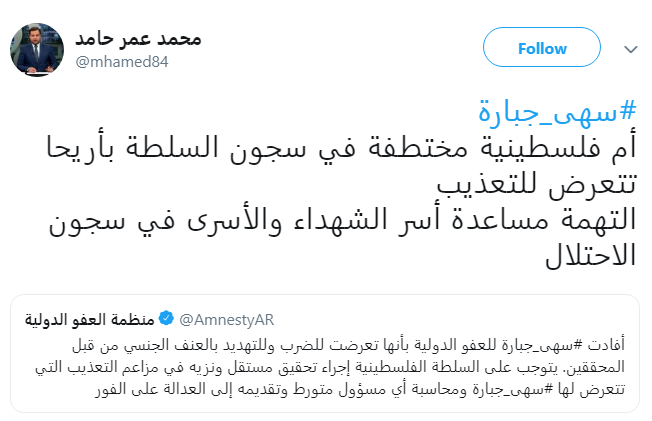Expand the tweet options chevron
The height and width of the screenshot is (421, 652).
point(628,48)
